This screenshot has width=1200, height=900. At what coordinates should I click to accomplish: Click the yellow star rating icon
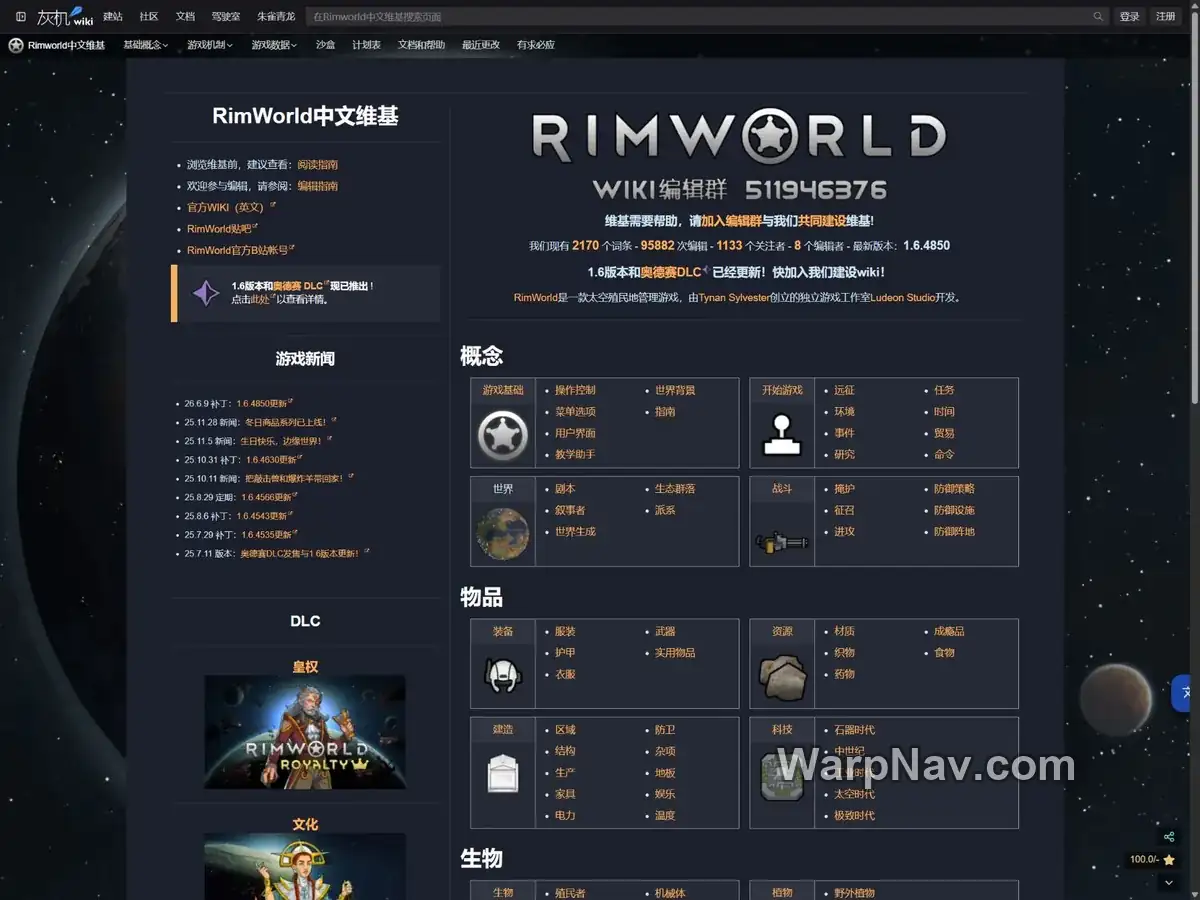(x=1168, y=860)
